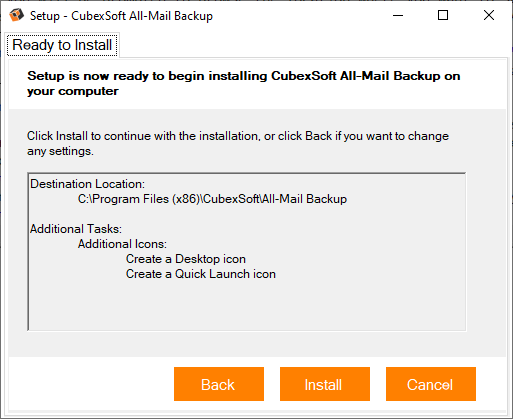513x419 pixels.
Task: Click the Additional Tasks line in summary
Action: [x=76, y=229]
